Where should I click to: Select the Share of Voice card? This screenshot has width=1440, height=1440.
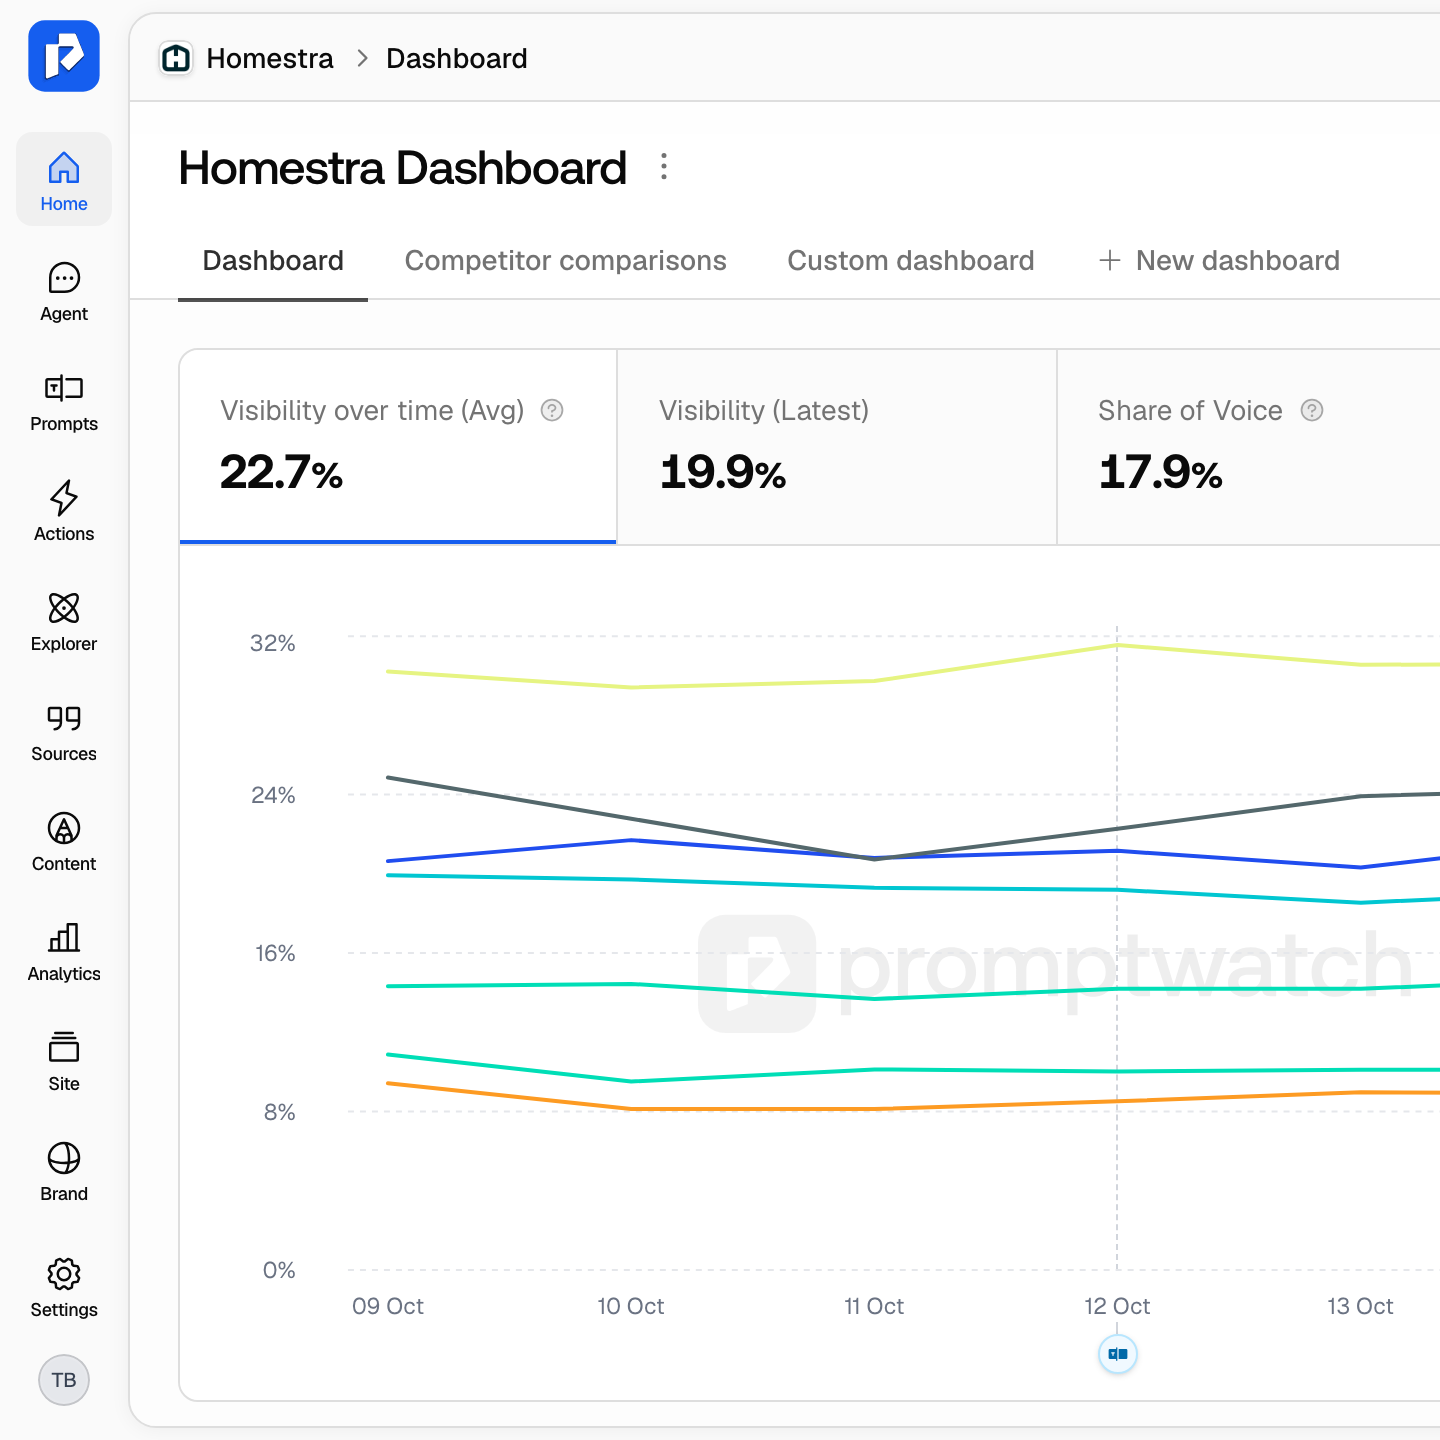(1249, 446)
